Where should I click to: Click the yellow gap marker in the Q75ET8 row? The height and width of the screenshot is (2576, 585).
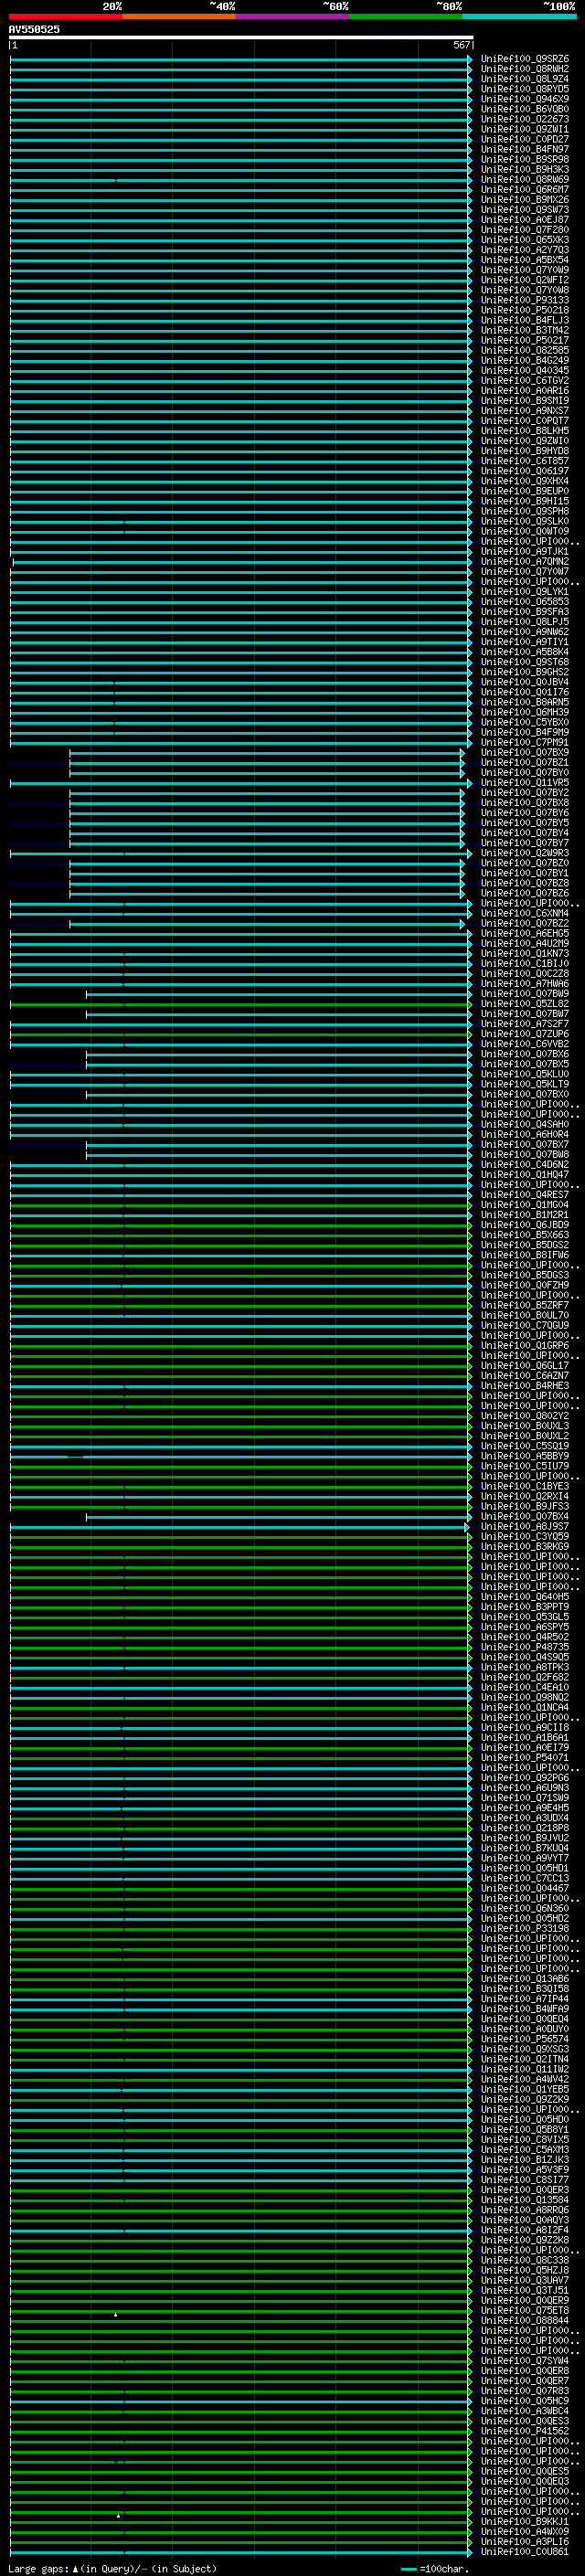[116, 2314]
